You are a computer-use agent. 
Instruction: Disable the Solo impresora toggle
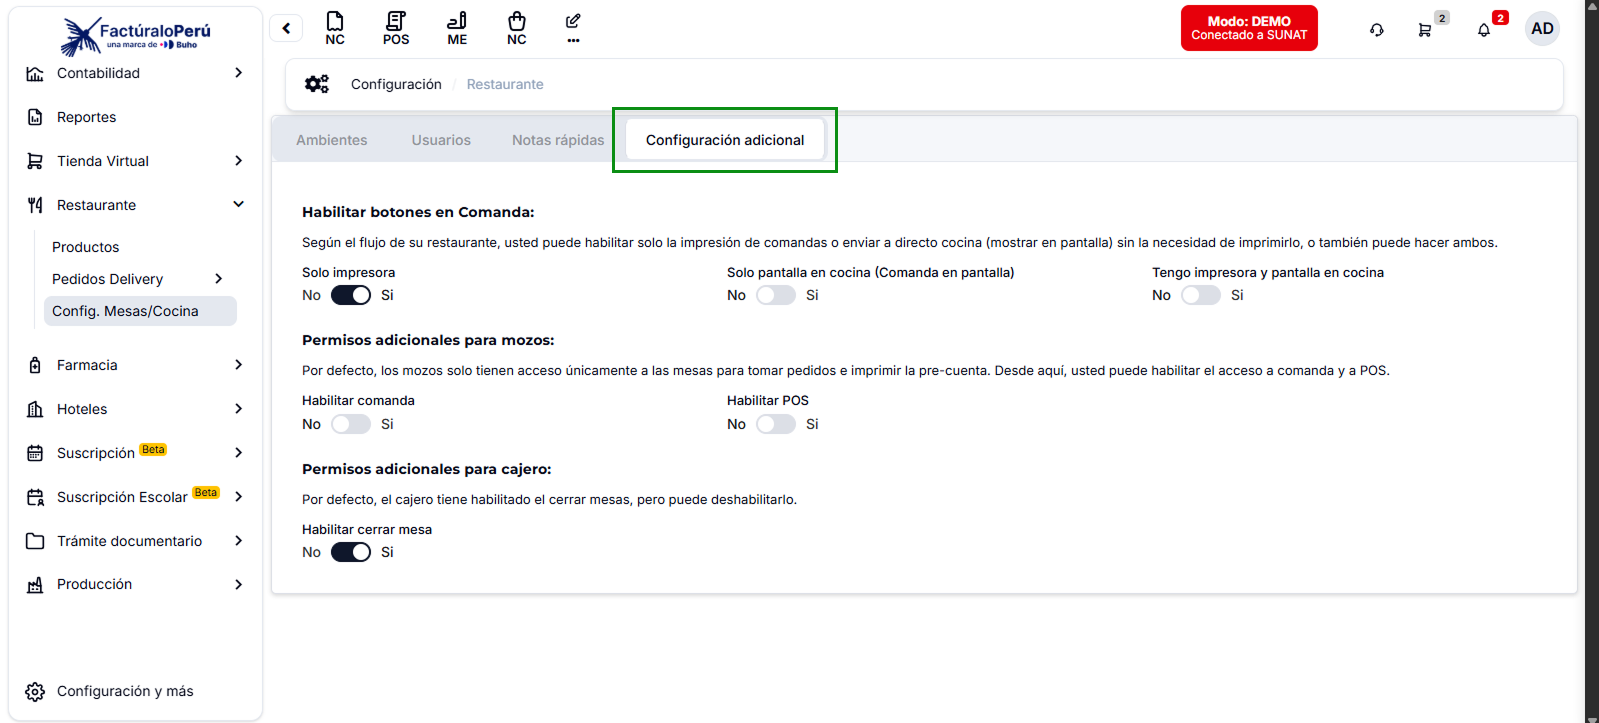click(x=351, y=295)
